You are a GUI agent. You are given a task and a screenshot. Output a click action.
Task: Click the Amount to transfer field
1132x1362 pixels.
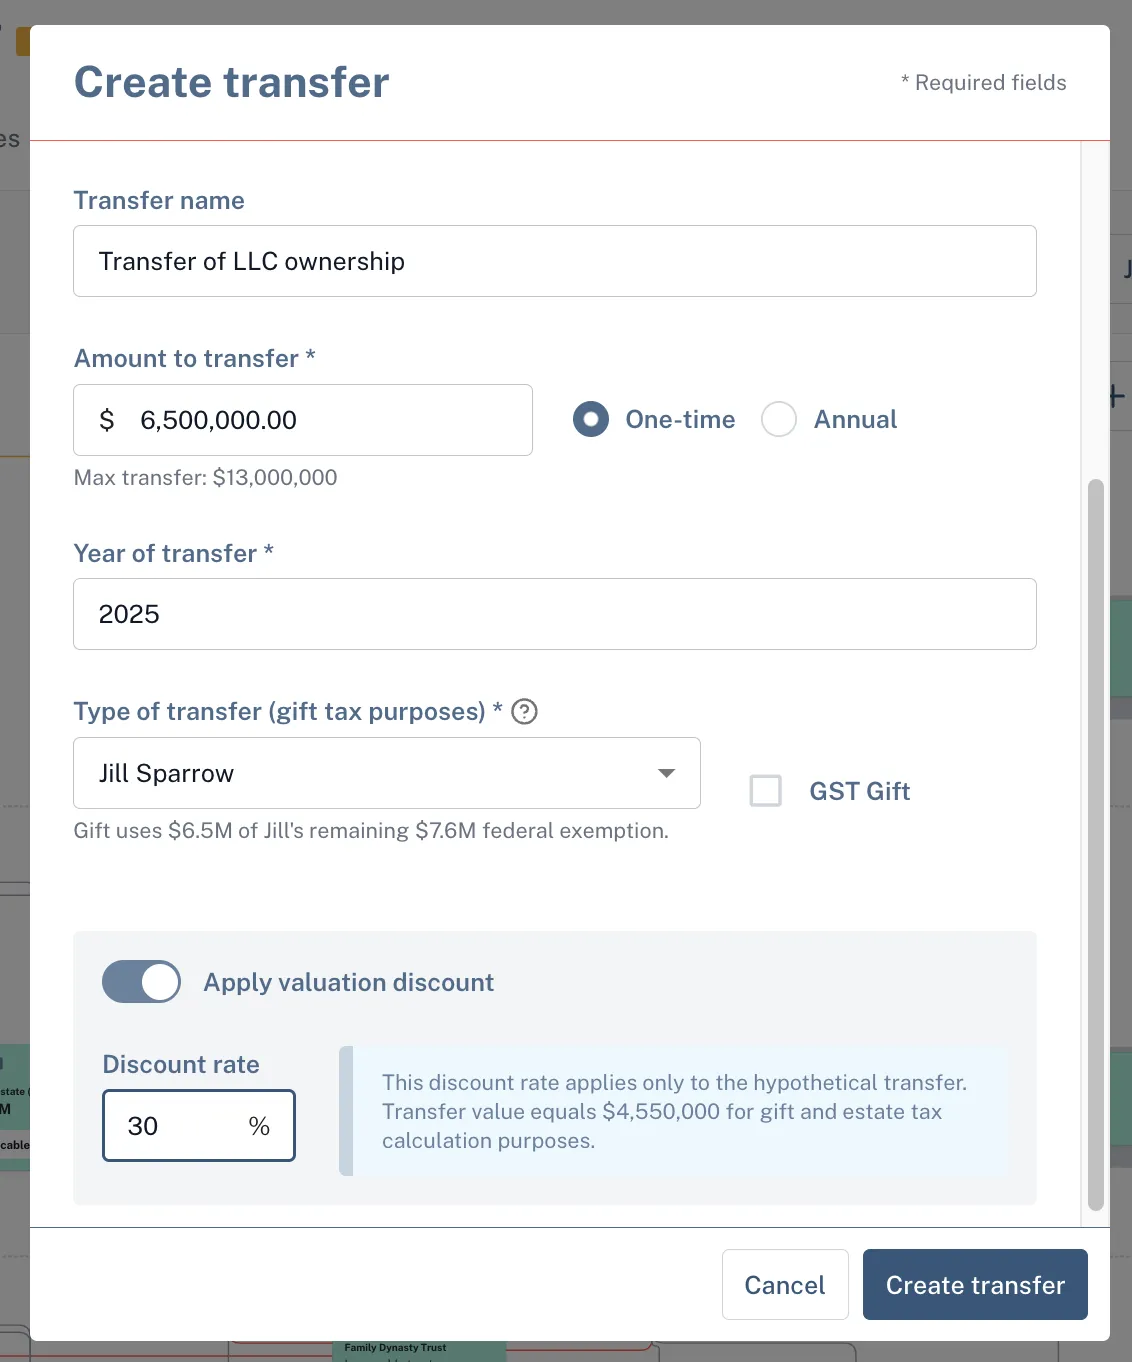(x=303, y=420)
